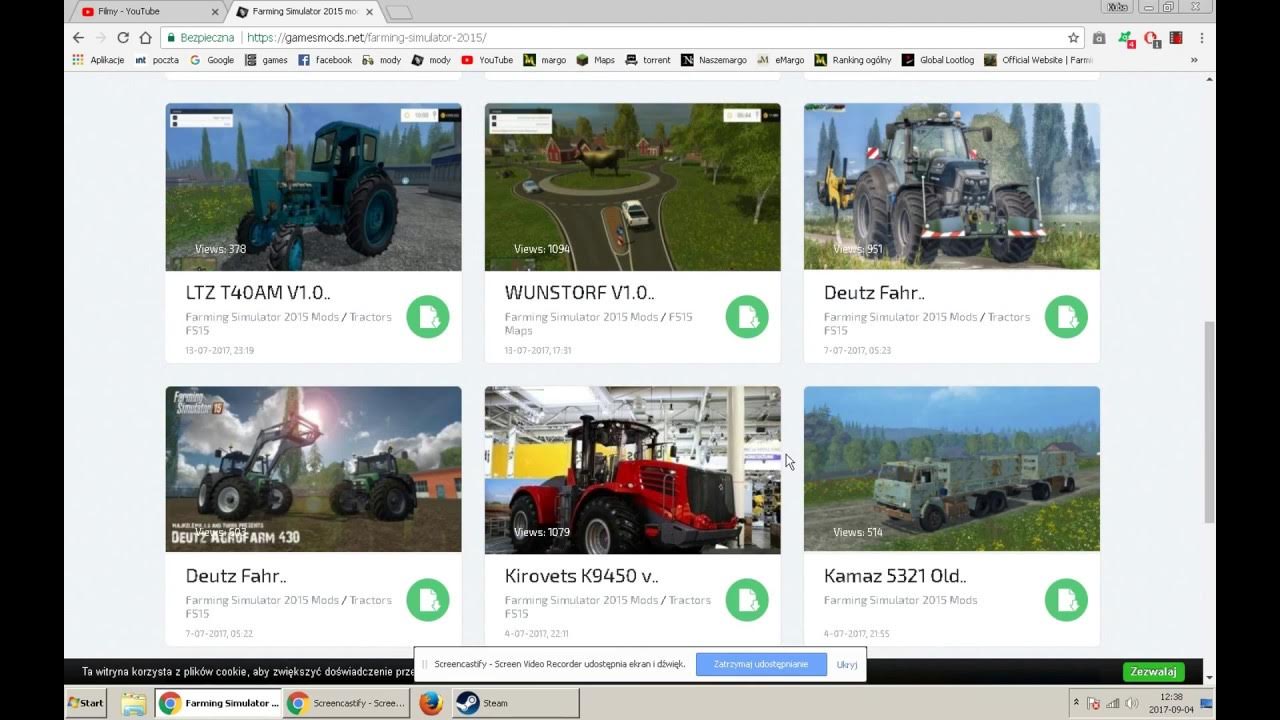
Task: Open the Ranking ogólny bookmark
Action: coord(853,60)
